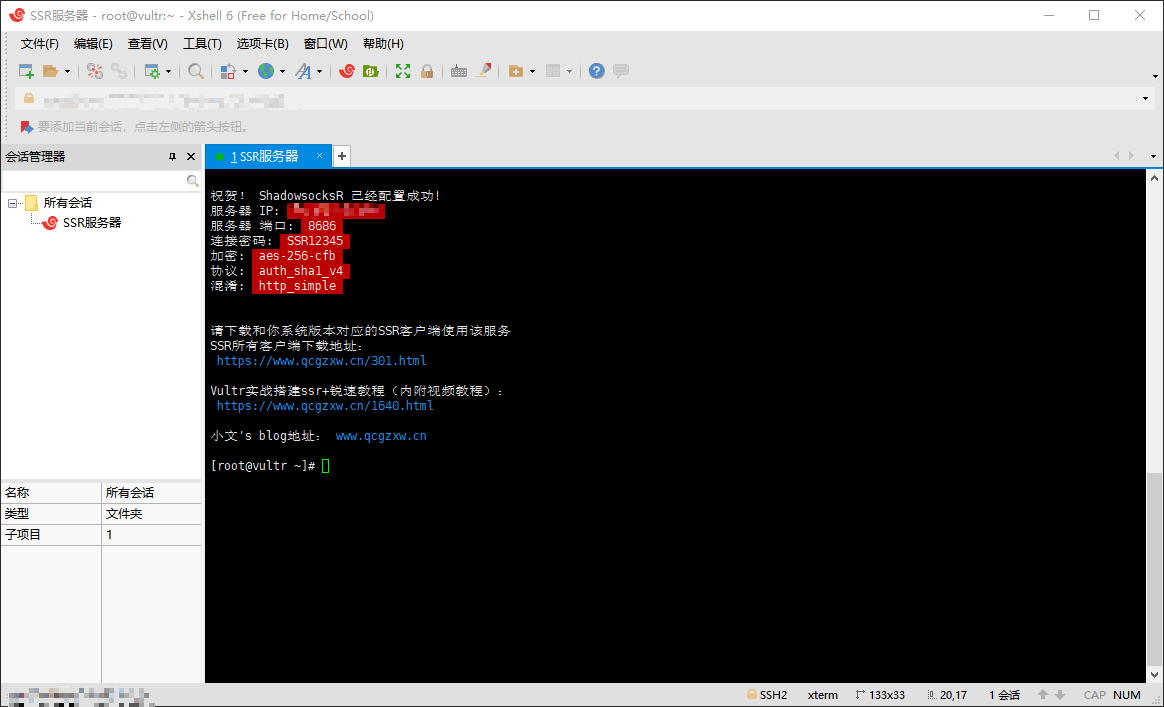The height and width of the screenshot is (707, 1164).
Task: Open the 工具(T) menu
Action: pyautogui.click(x=203, y=44)
